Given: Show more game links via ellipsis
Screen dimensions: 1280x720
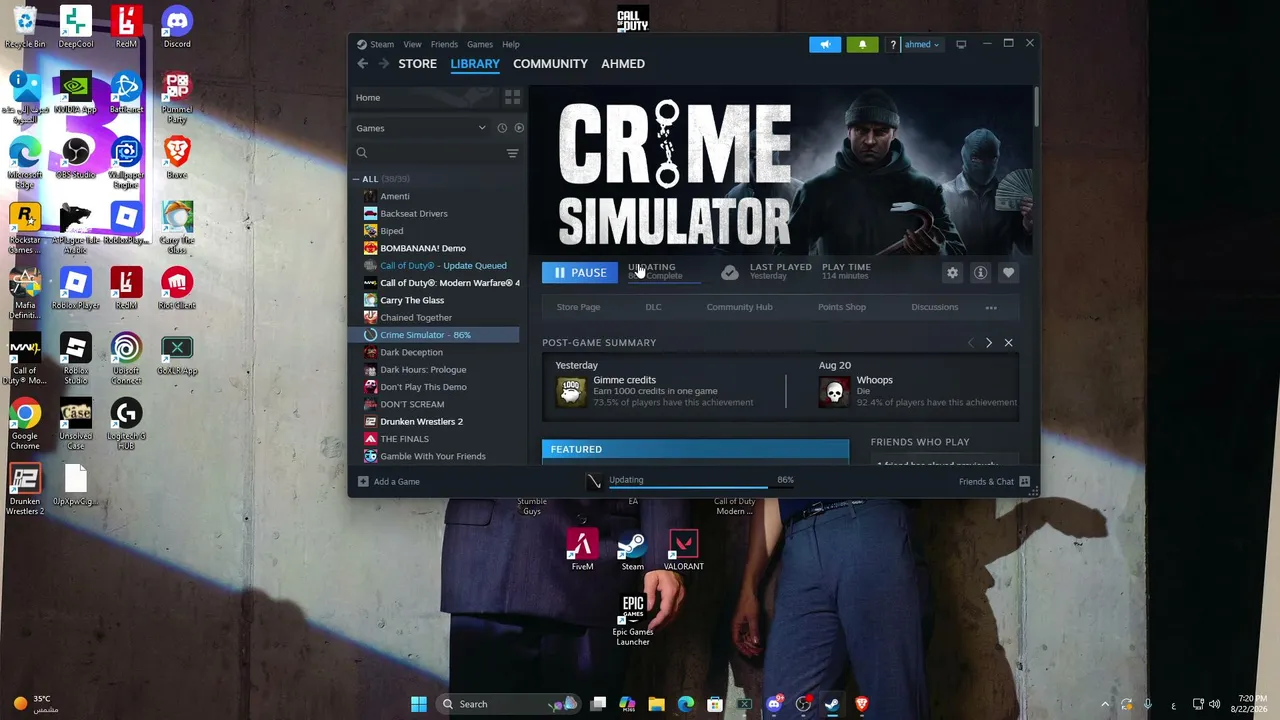Looking at the screenshot, I should (x=991, y=307).
